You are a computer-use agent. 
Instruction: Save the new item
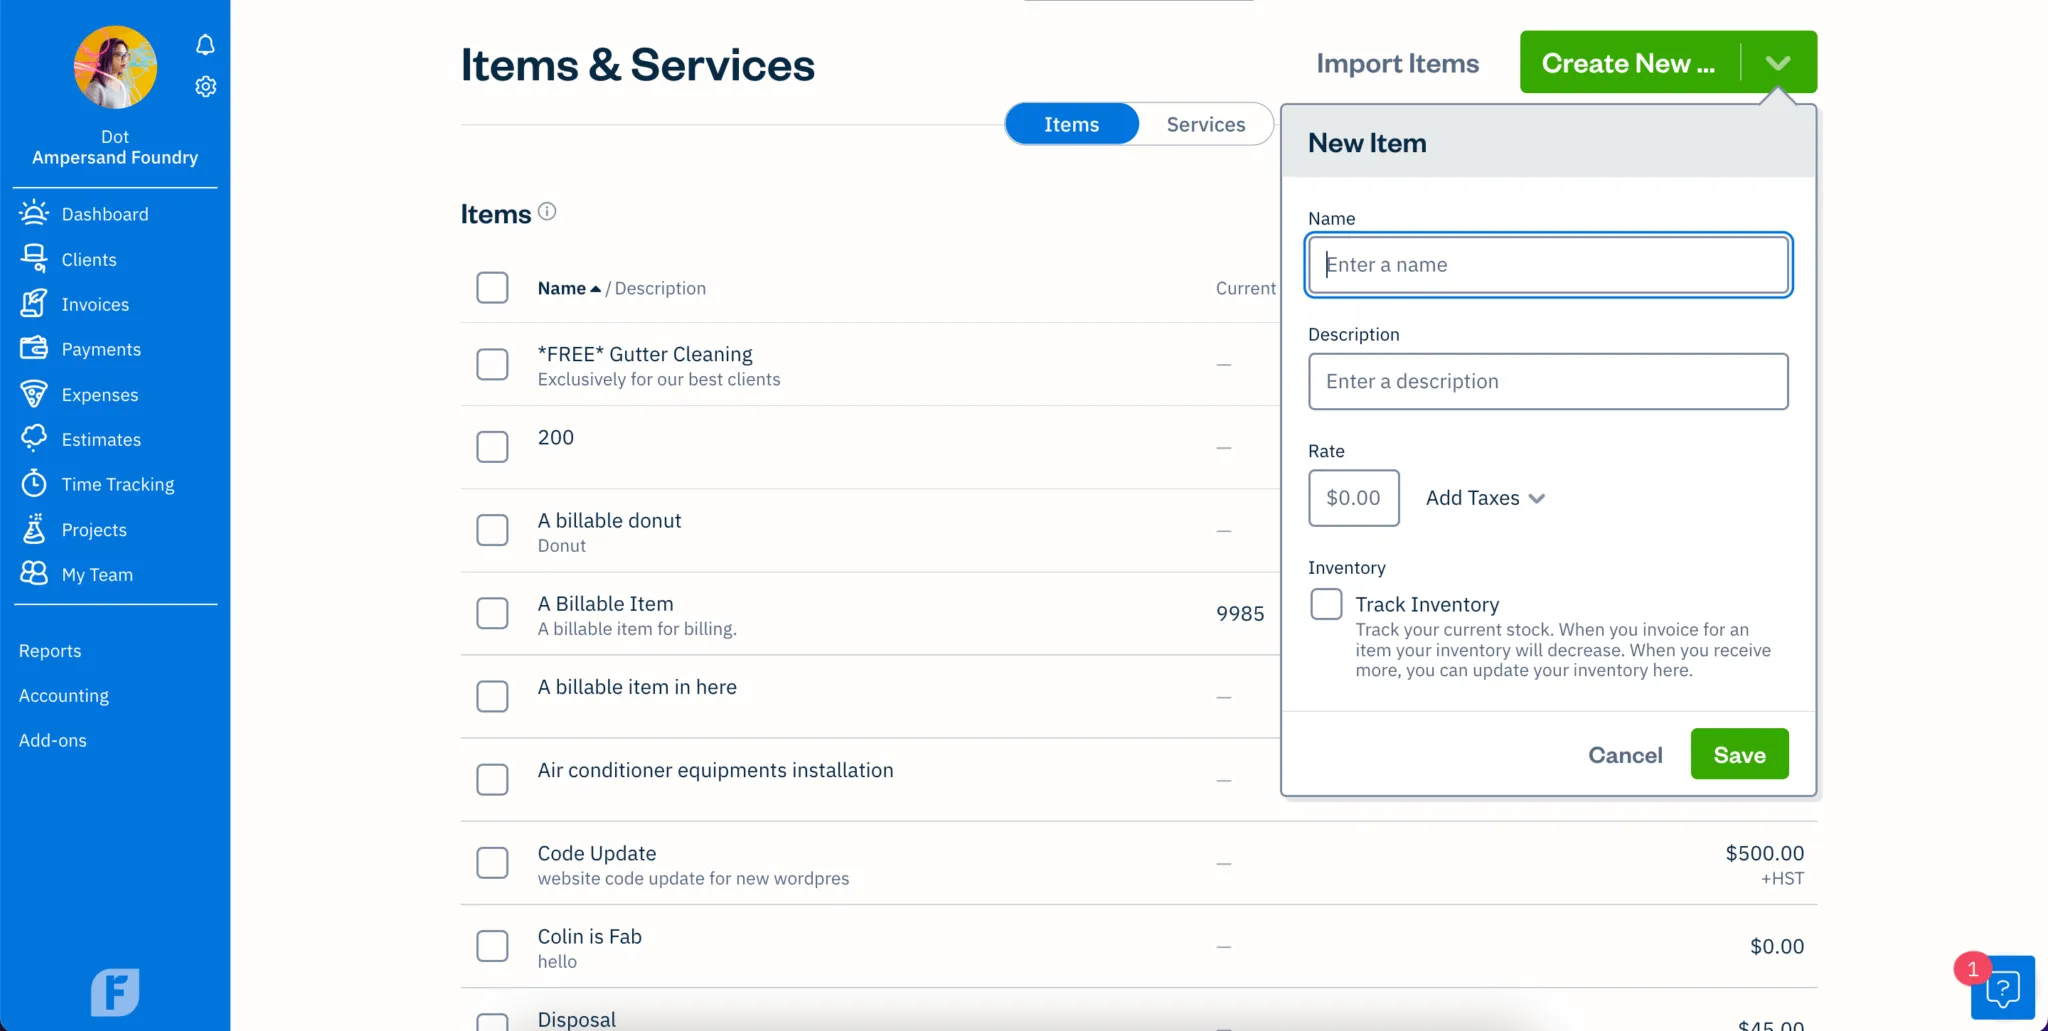click(1738, 754)
